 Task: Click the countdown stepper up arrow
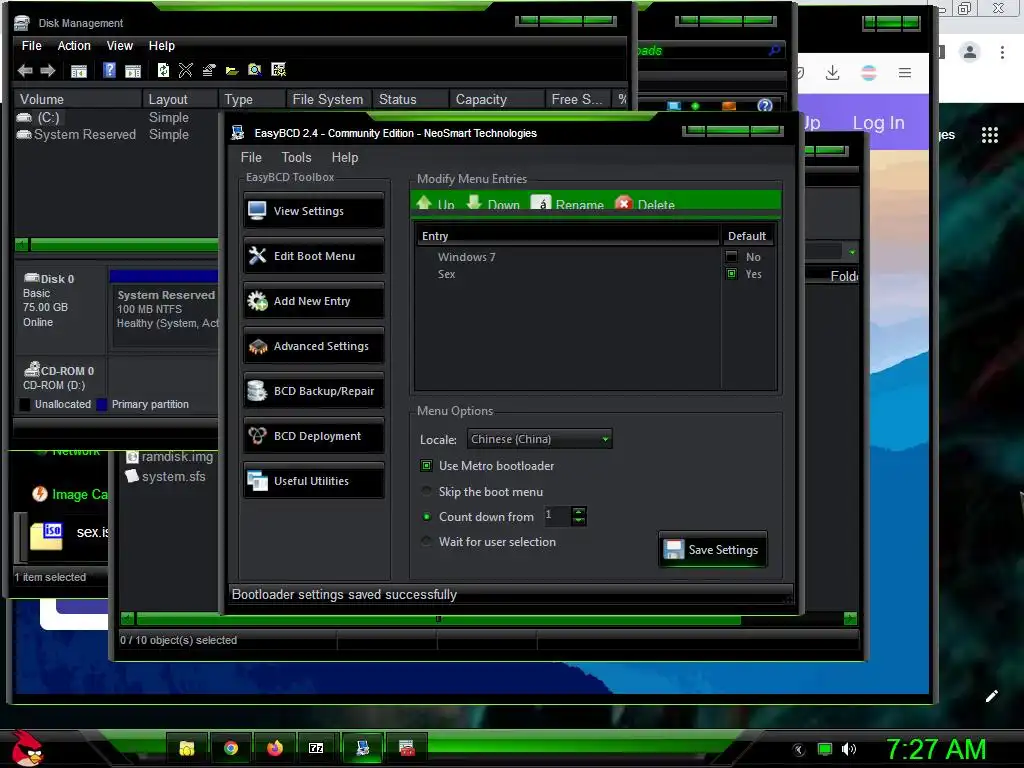pos(579,512)
